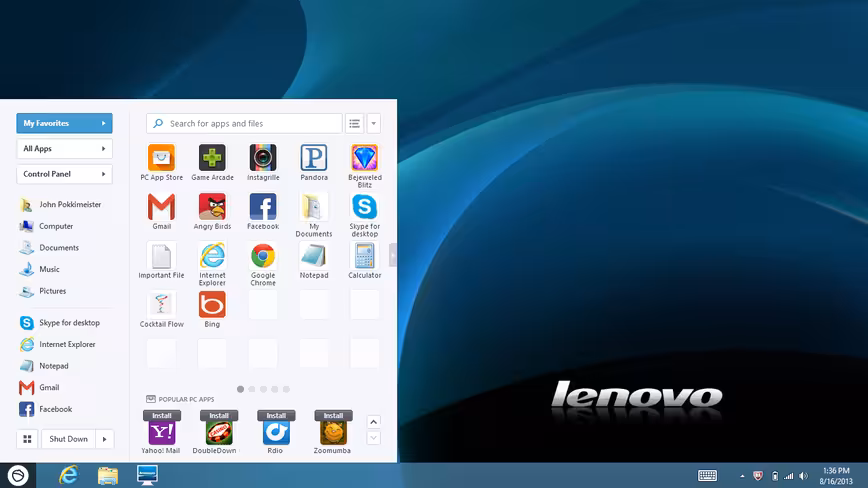868x488 pixels.
Task: Toggle list view next to search box
Action: tap(354, 123)
